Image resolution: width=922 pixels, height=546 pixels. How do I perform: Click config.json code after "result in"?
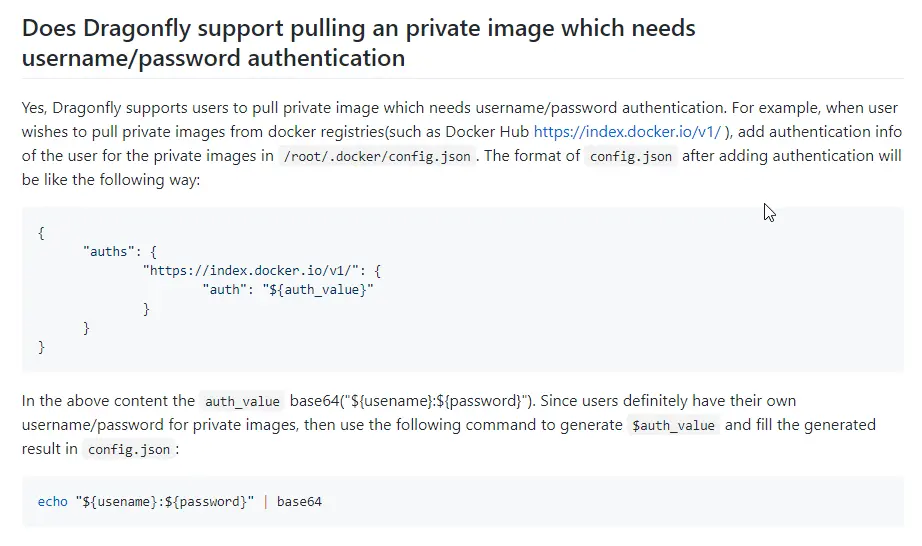click(127, 450)
